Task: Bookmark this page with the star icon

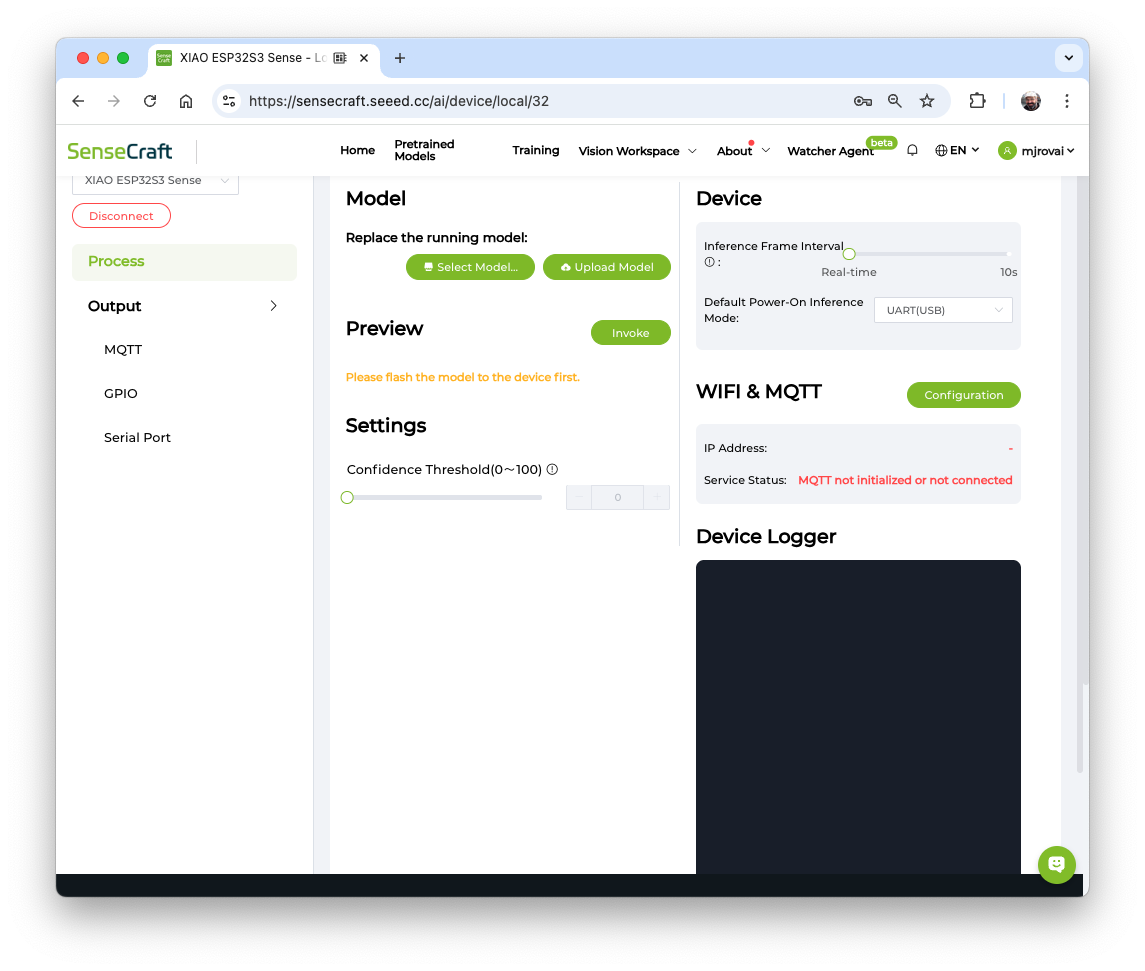Action: point(927,101)
